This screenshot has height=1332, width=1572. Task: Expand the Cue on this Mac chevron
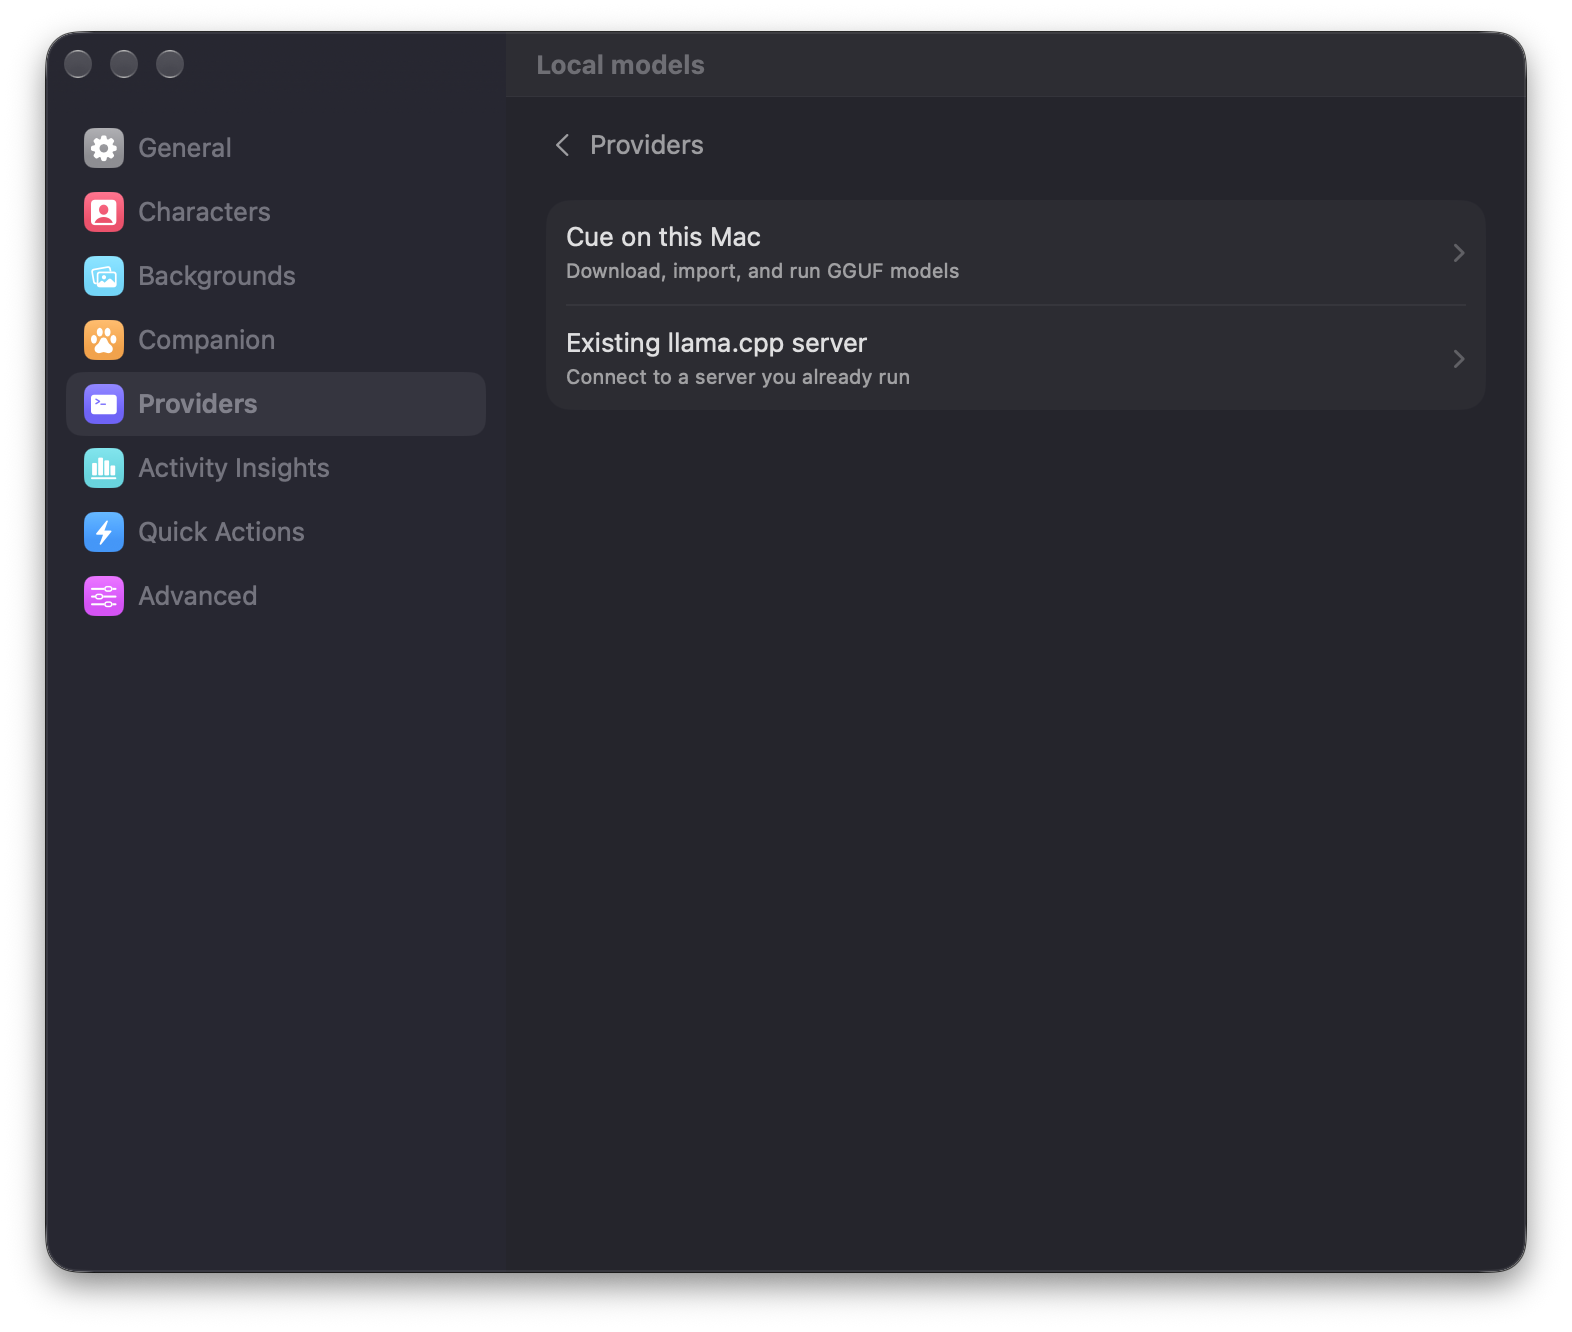(1459, 253)
